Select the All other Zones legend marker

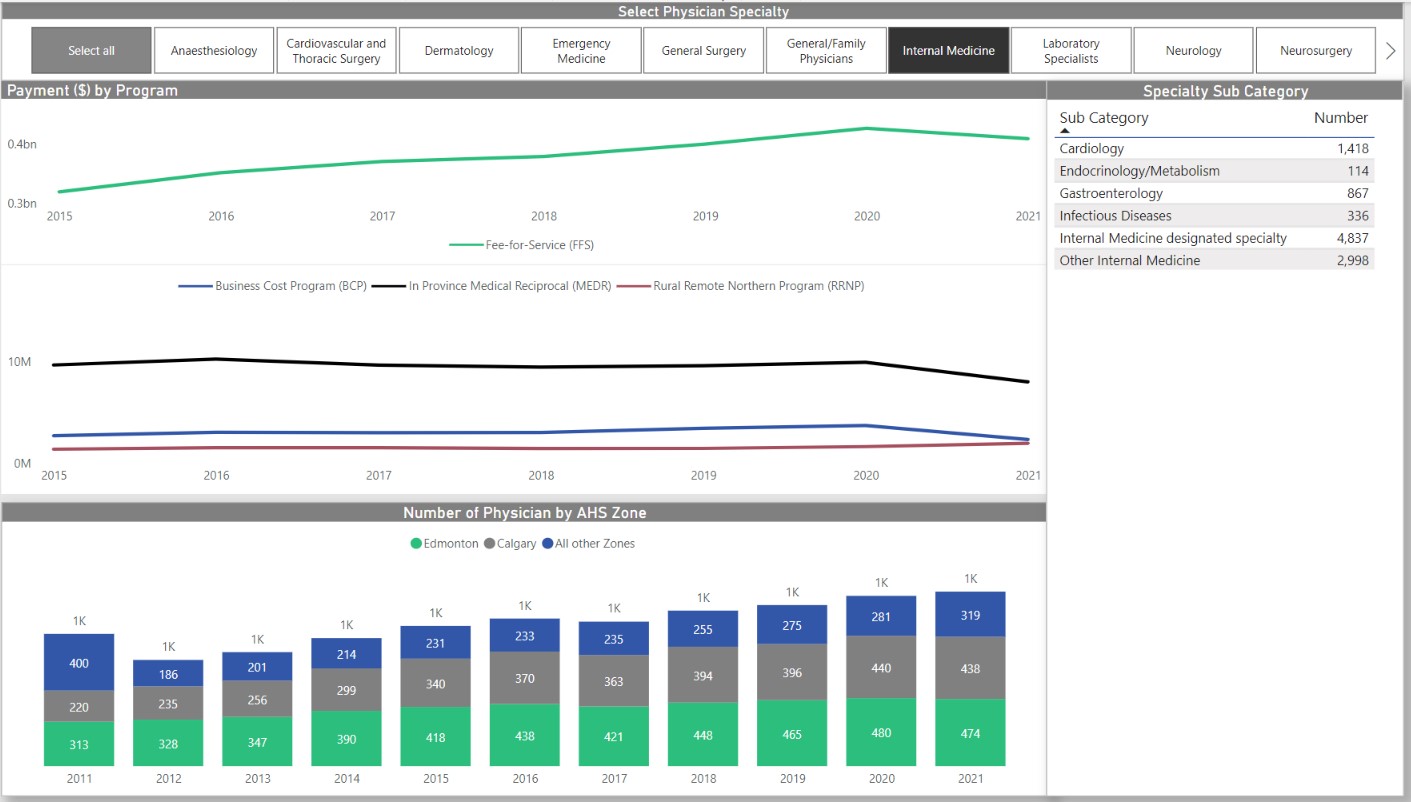click(x=545, y=543)
